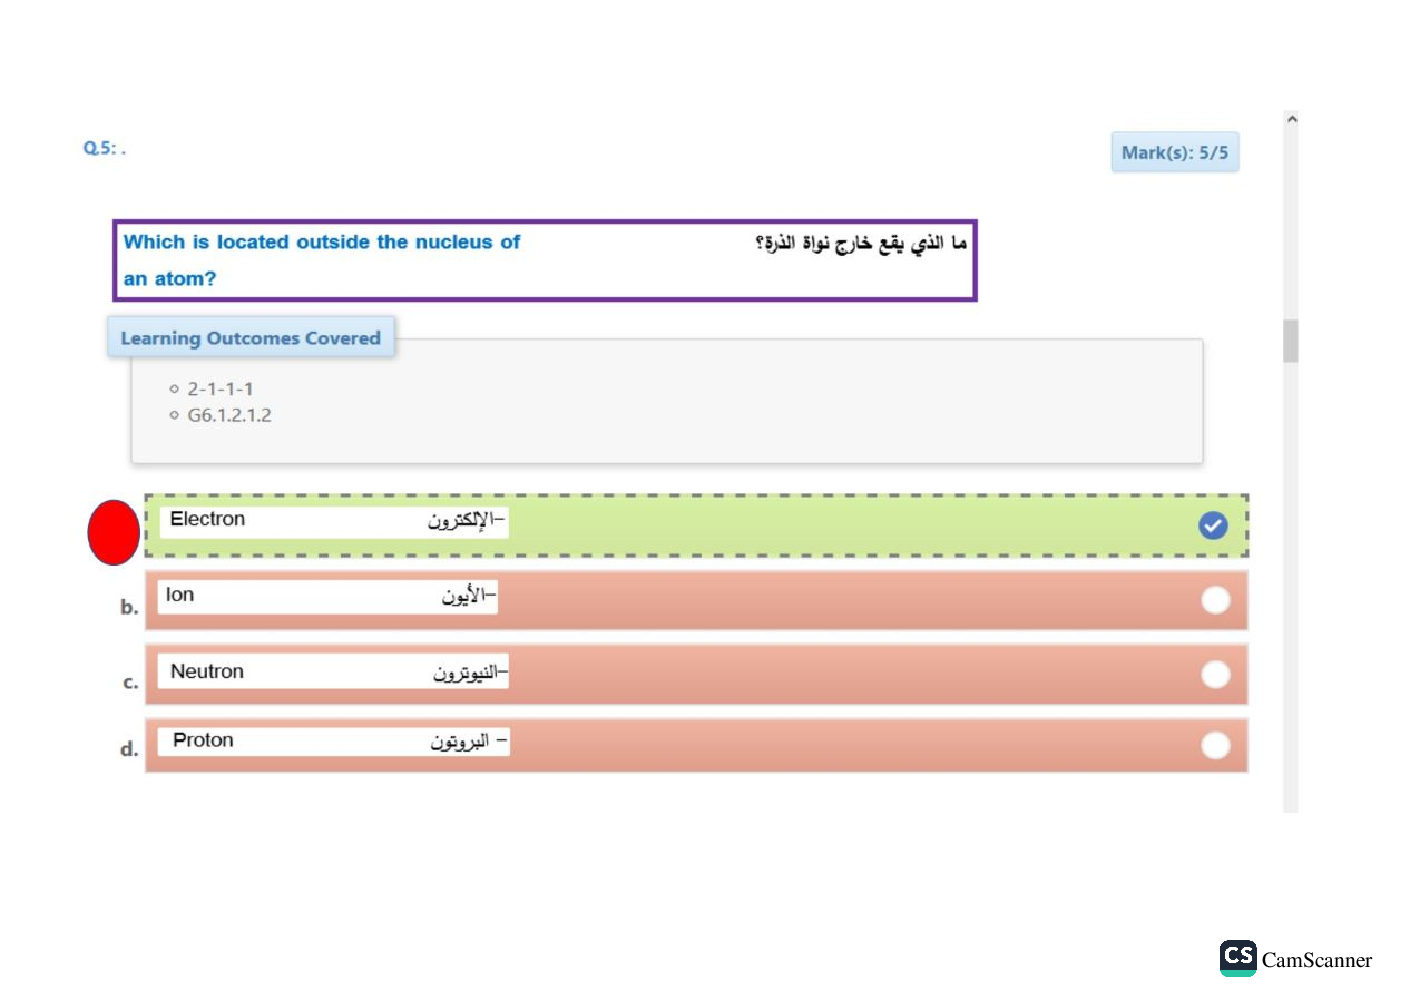Click the Mark(s): 5/5 badge
This screenshot has width=1403, height=992.
tap(1174, 153)
